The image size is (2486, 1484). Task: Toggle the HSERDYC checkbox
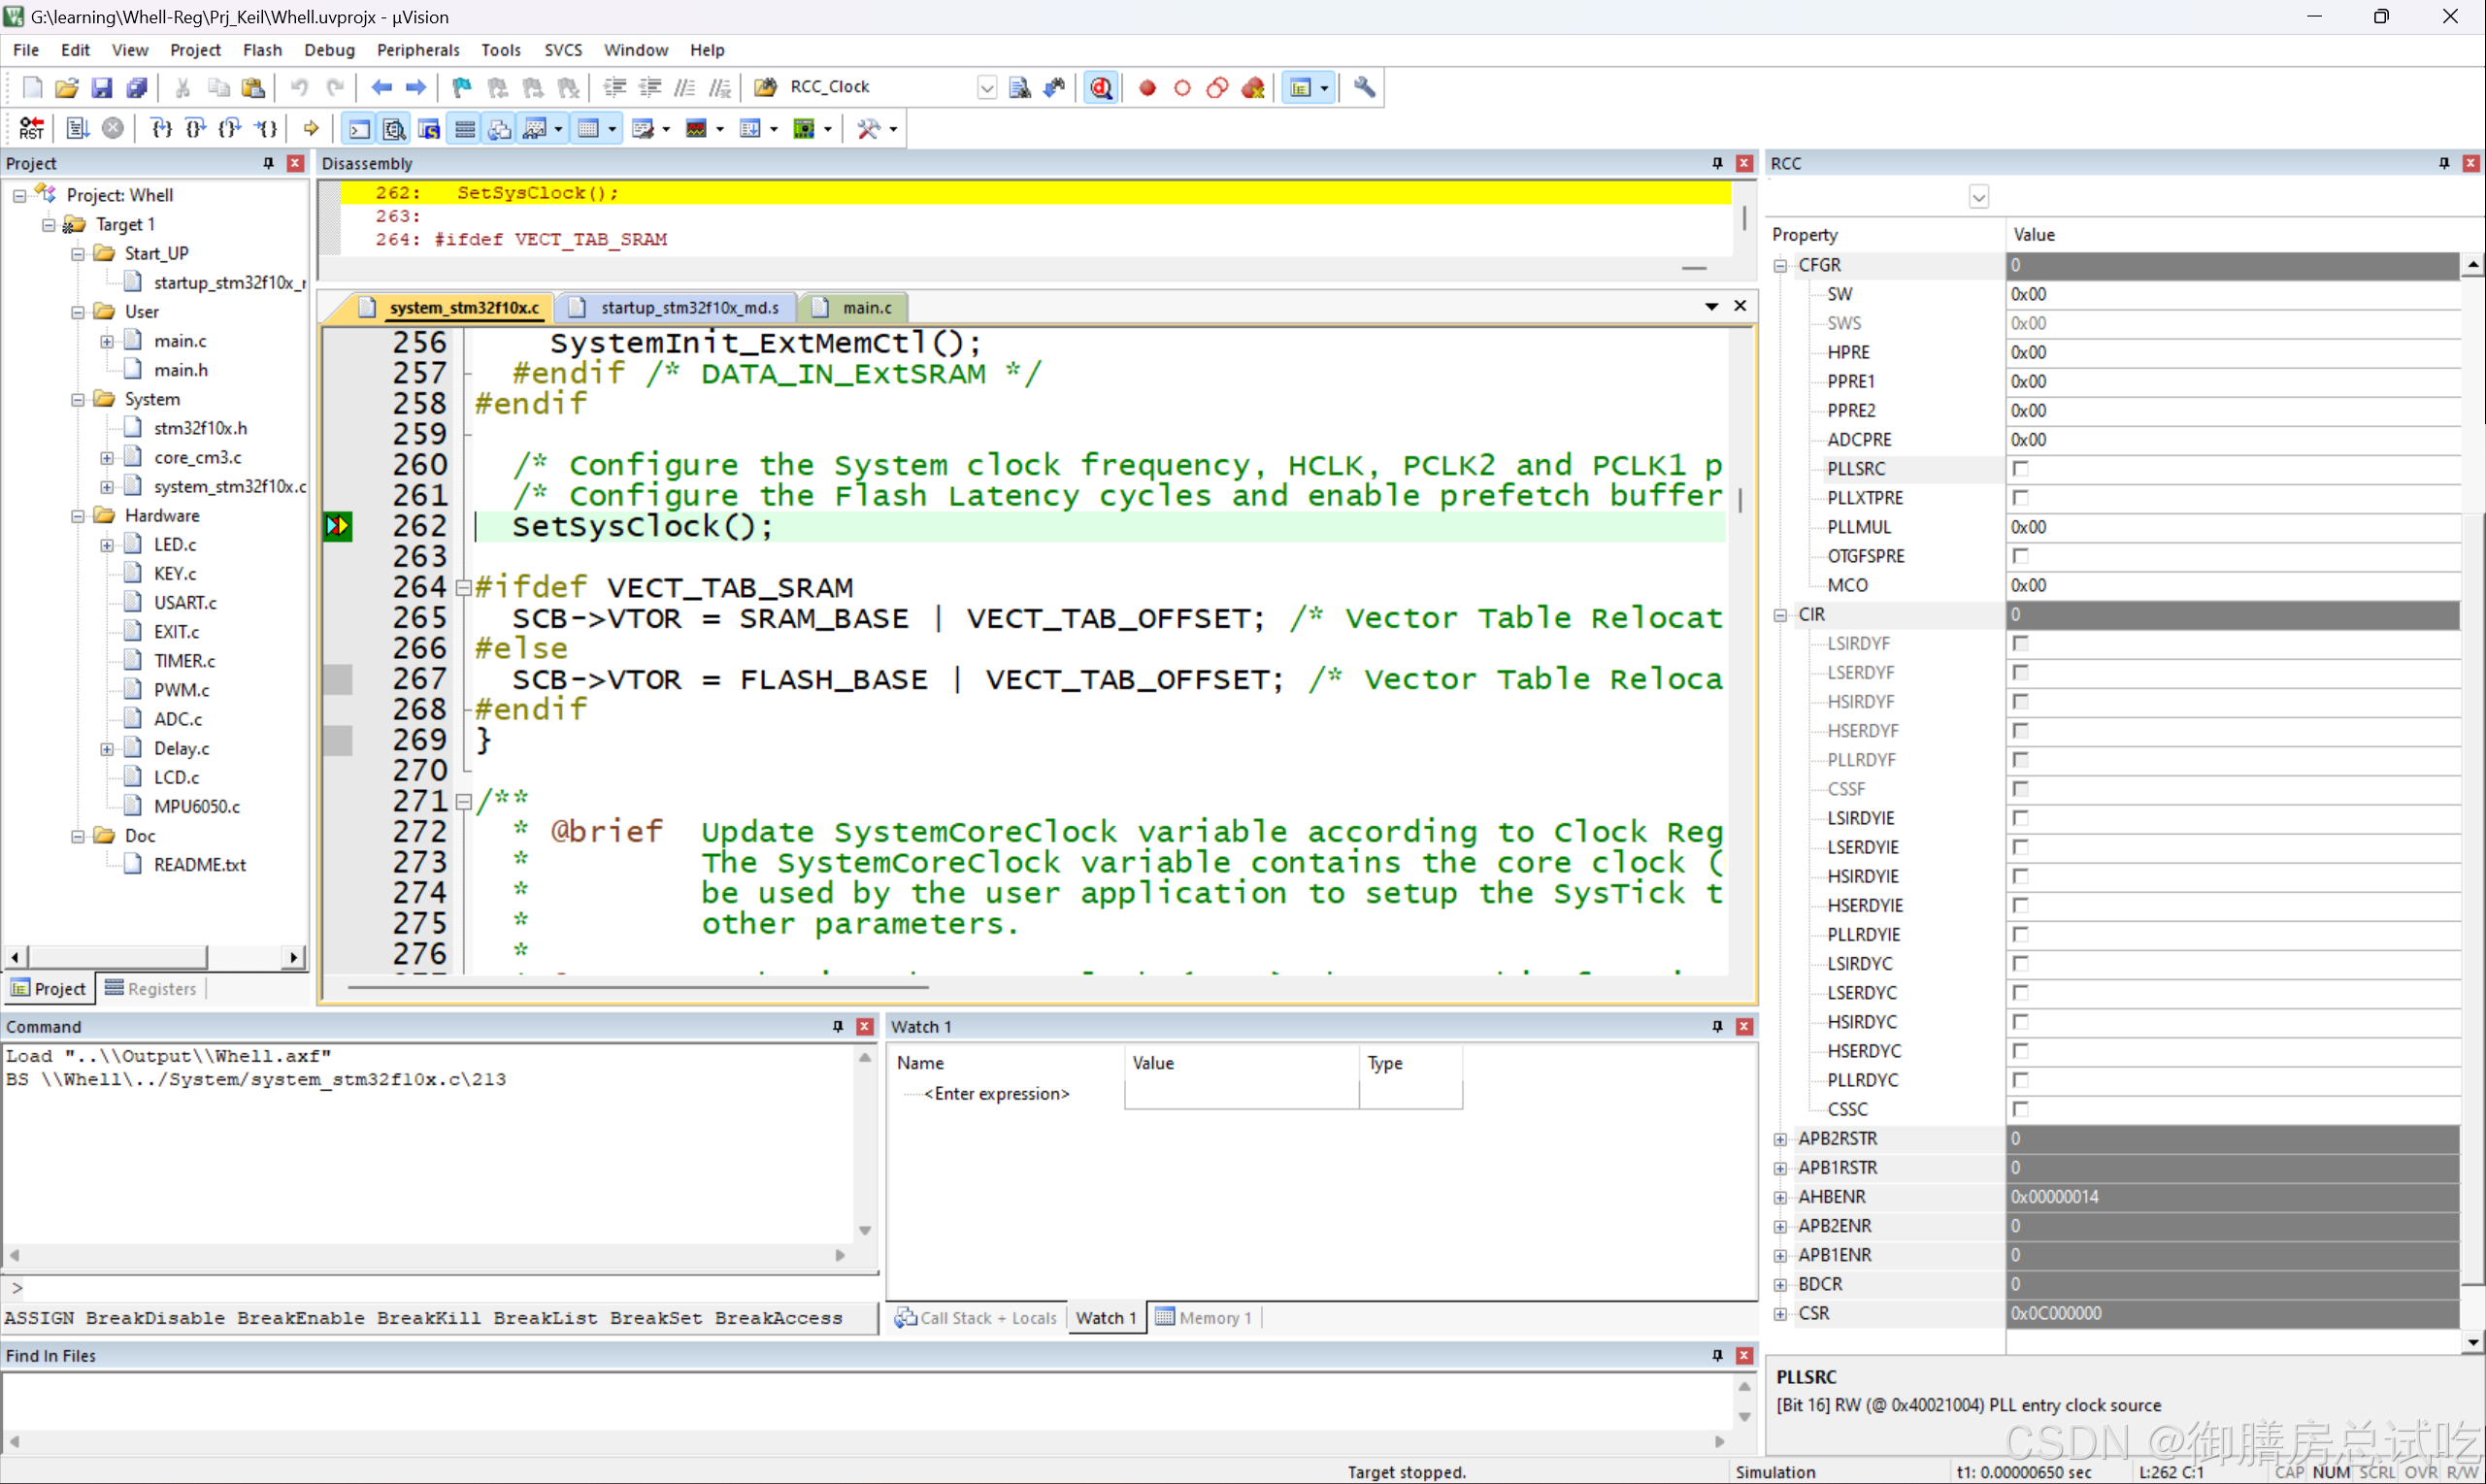(x=2020, y=1050)
